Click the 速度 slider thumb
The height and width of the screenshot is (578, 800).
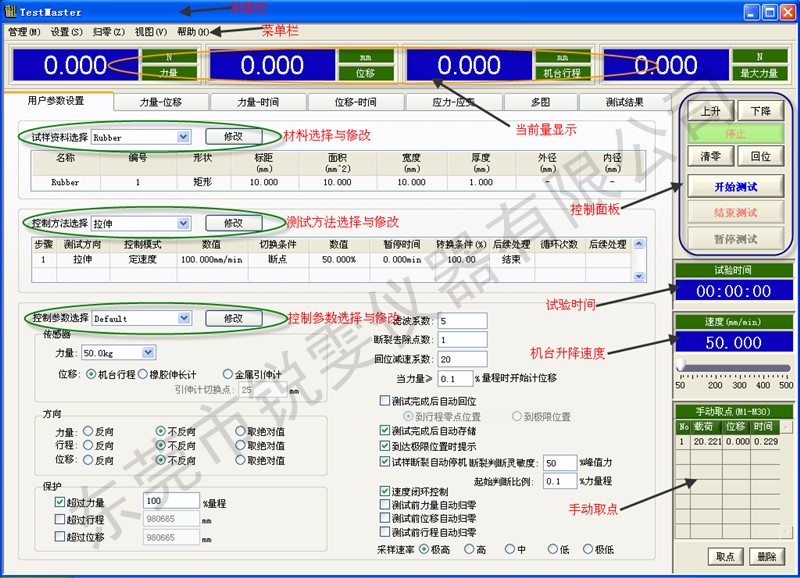click(681, 368)
